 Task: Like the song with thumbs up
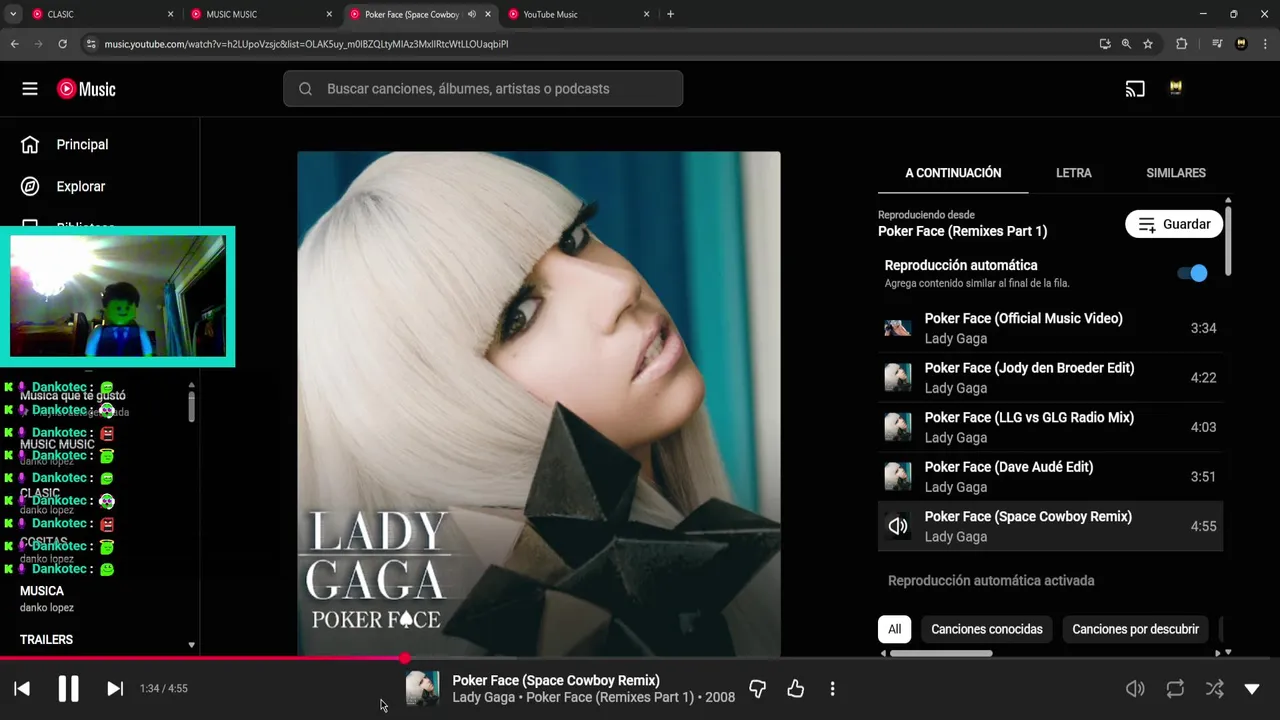(x=796, y=689)
